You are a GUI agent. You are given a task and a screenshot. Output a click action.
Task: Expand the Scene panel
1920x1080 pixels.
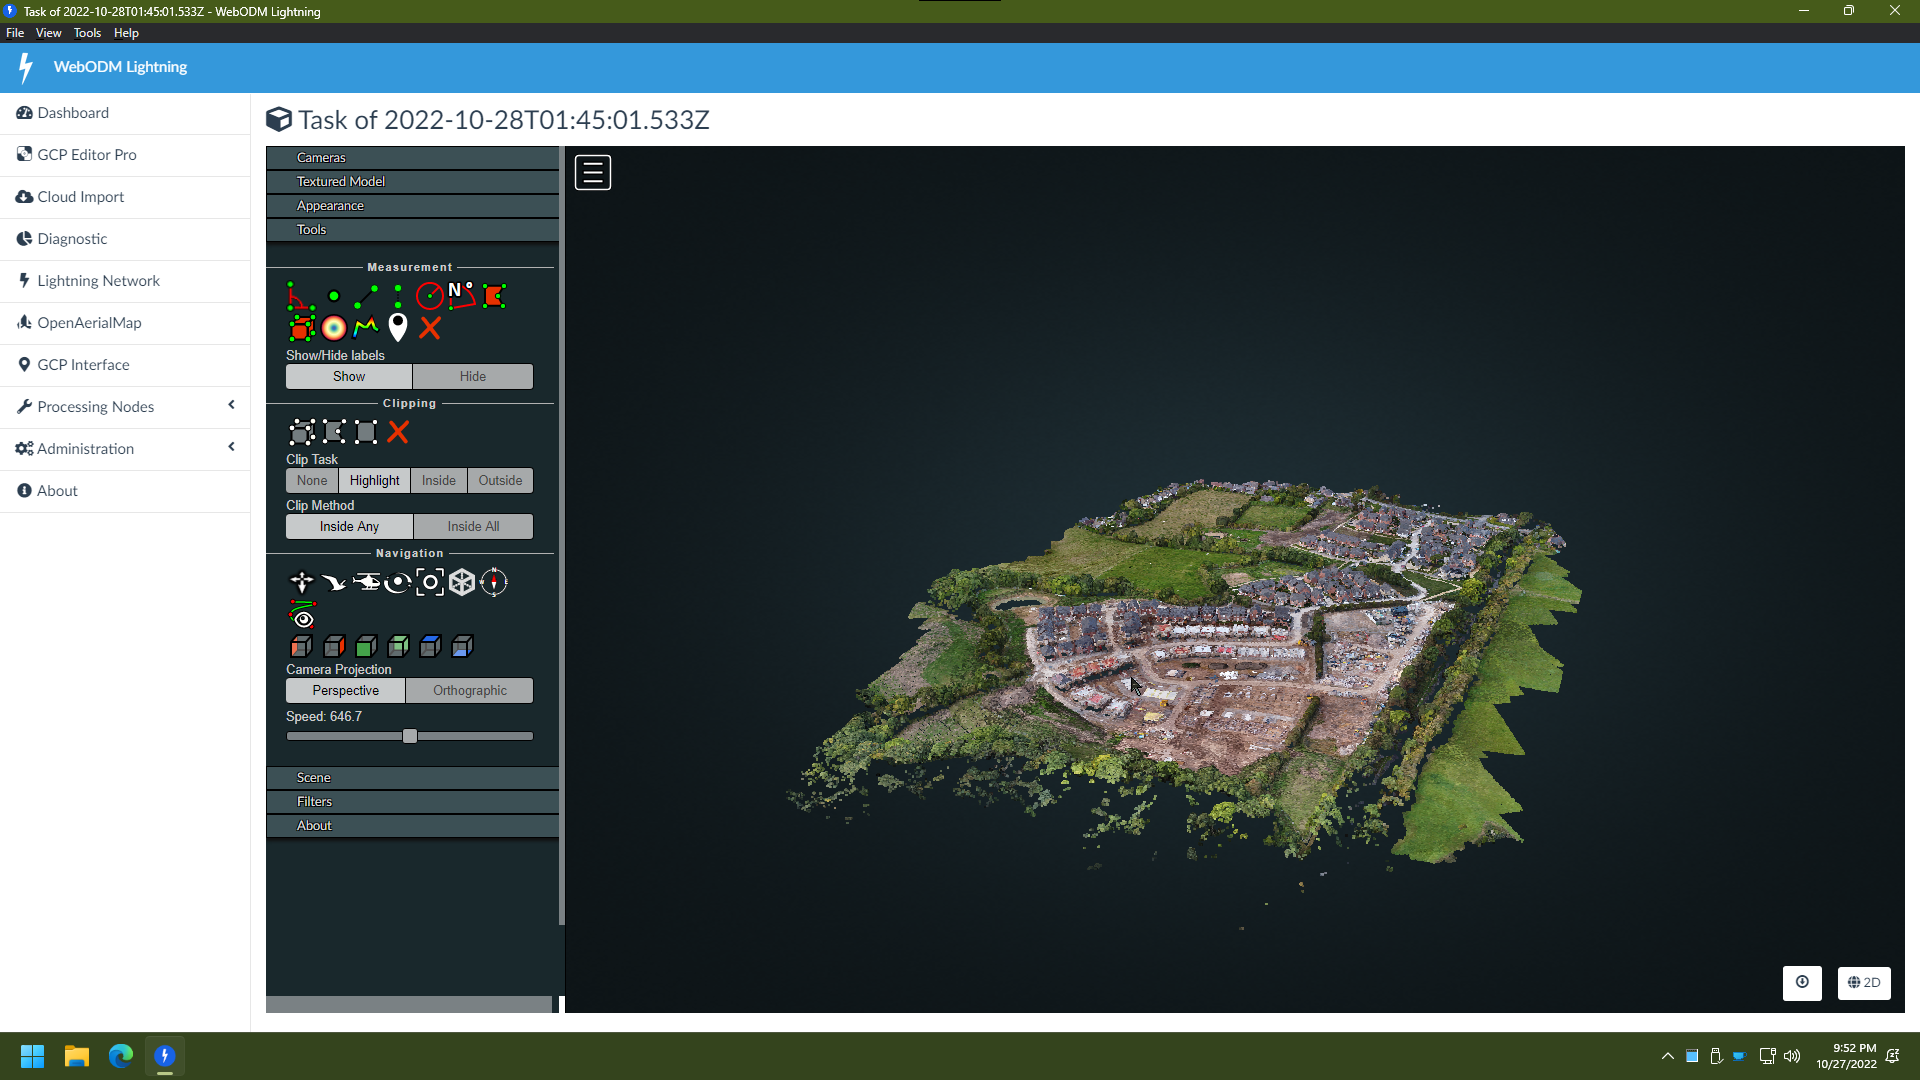(x=411, y=777)
